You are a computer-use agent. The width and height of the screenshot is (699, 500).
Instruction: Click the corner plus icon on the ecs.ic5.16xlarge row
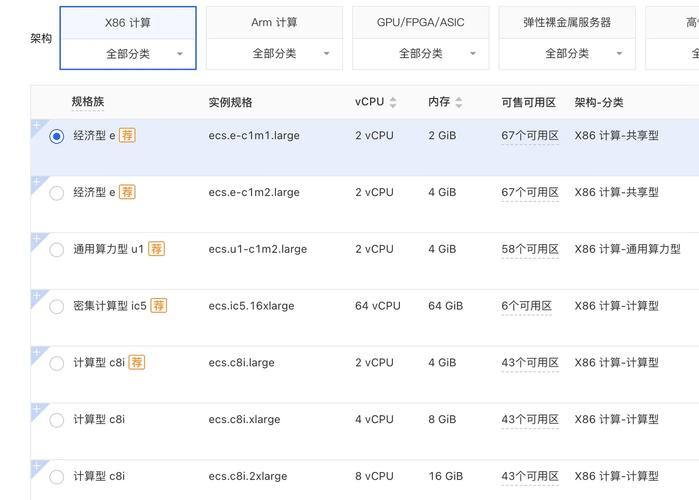coord(37,296)
